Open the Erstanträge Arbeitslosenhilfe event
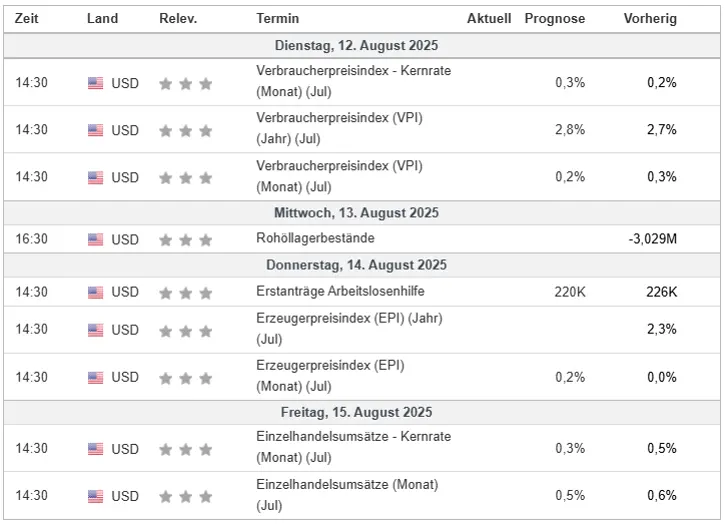725x525 pixels. 340,291
